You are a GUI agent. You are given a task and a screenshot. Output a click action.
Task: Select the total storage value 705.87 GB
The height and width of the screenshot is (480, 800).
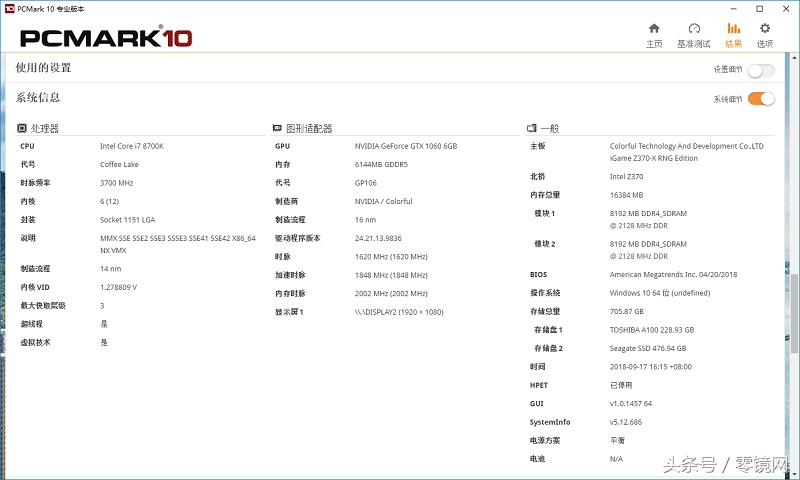tap(627, 311)
